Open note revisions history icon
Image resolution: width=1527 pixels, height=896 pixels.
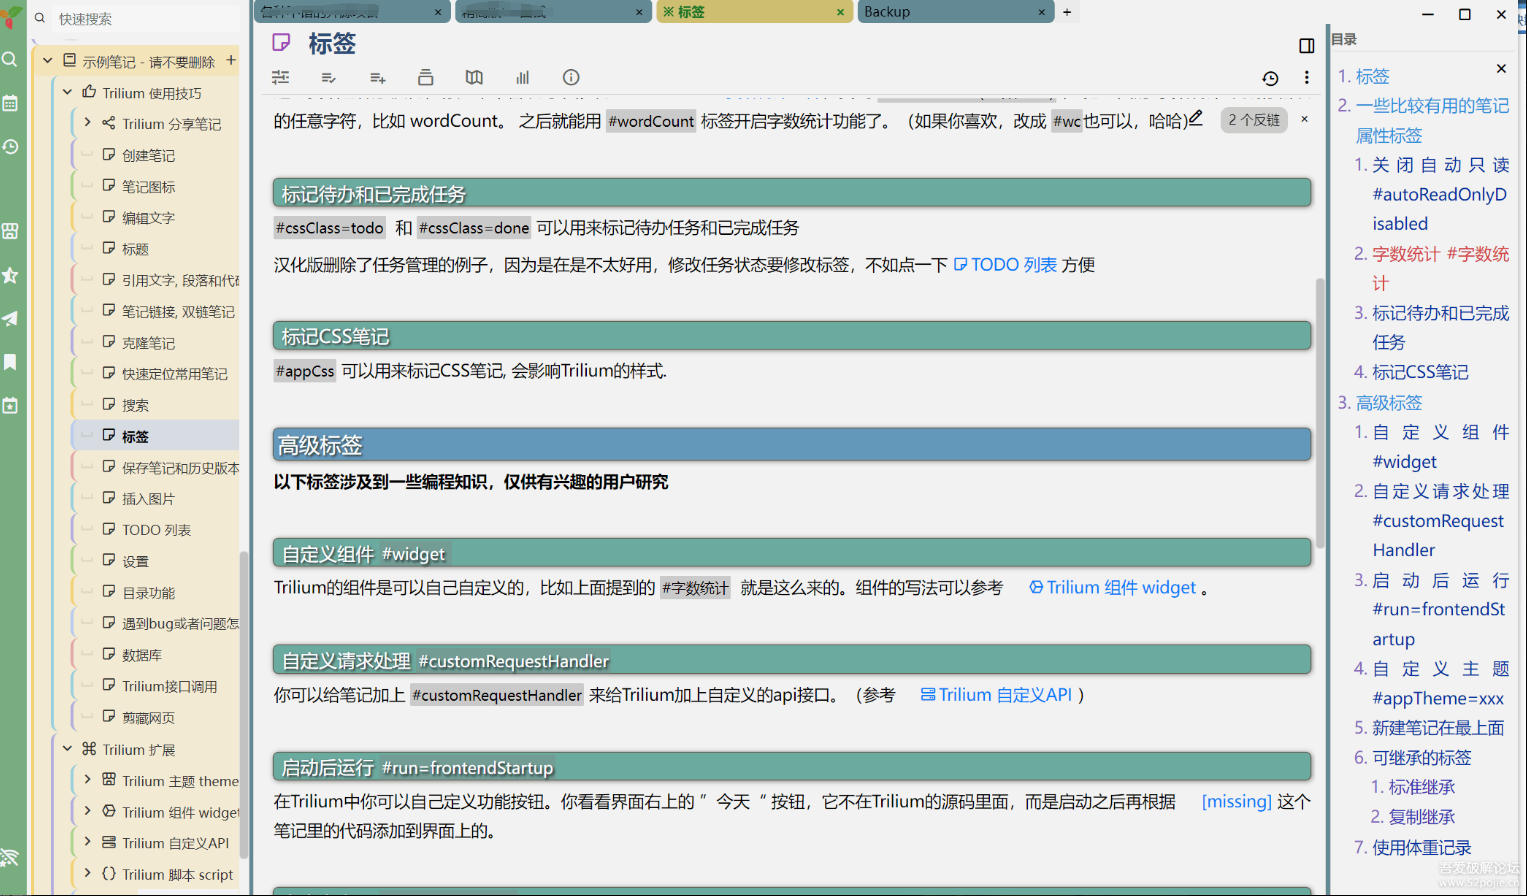1270,78
